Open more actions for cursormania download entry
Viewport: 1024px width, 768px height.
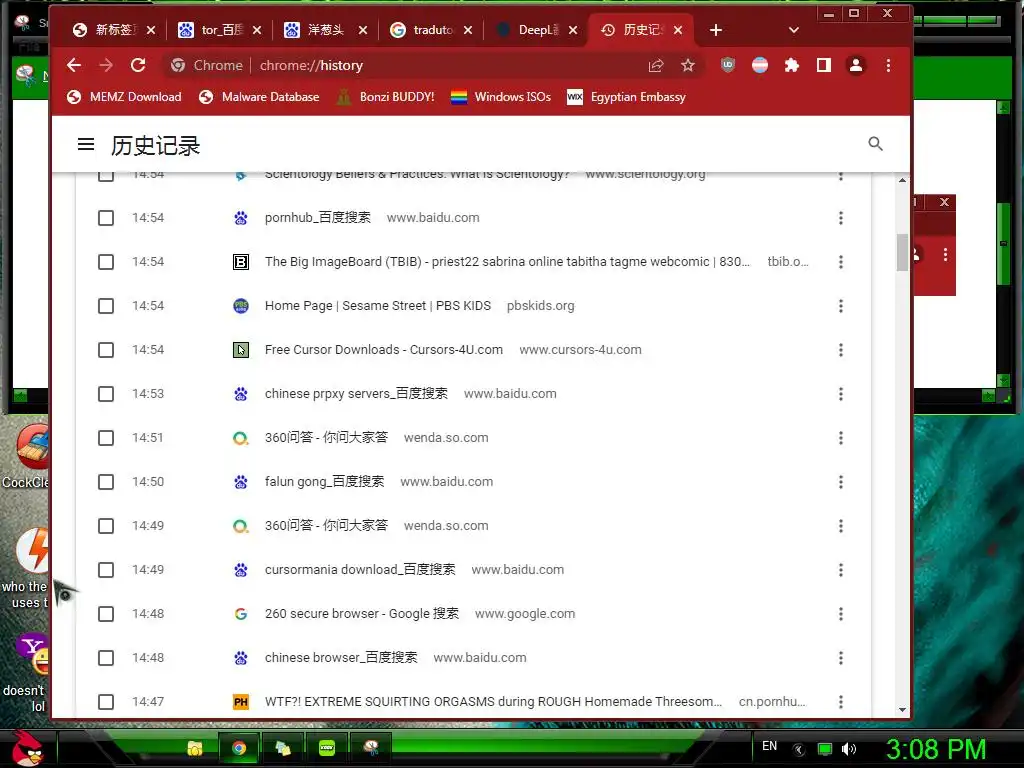(840, 570)
